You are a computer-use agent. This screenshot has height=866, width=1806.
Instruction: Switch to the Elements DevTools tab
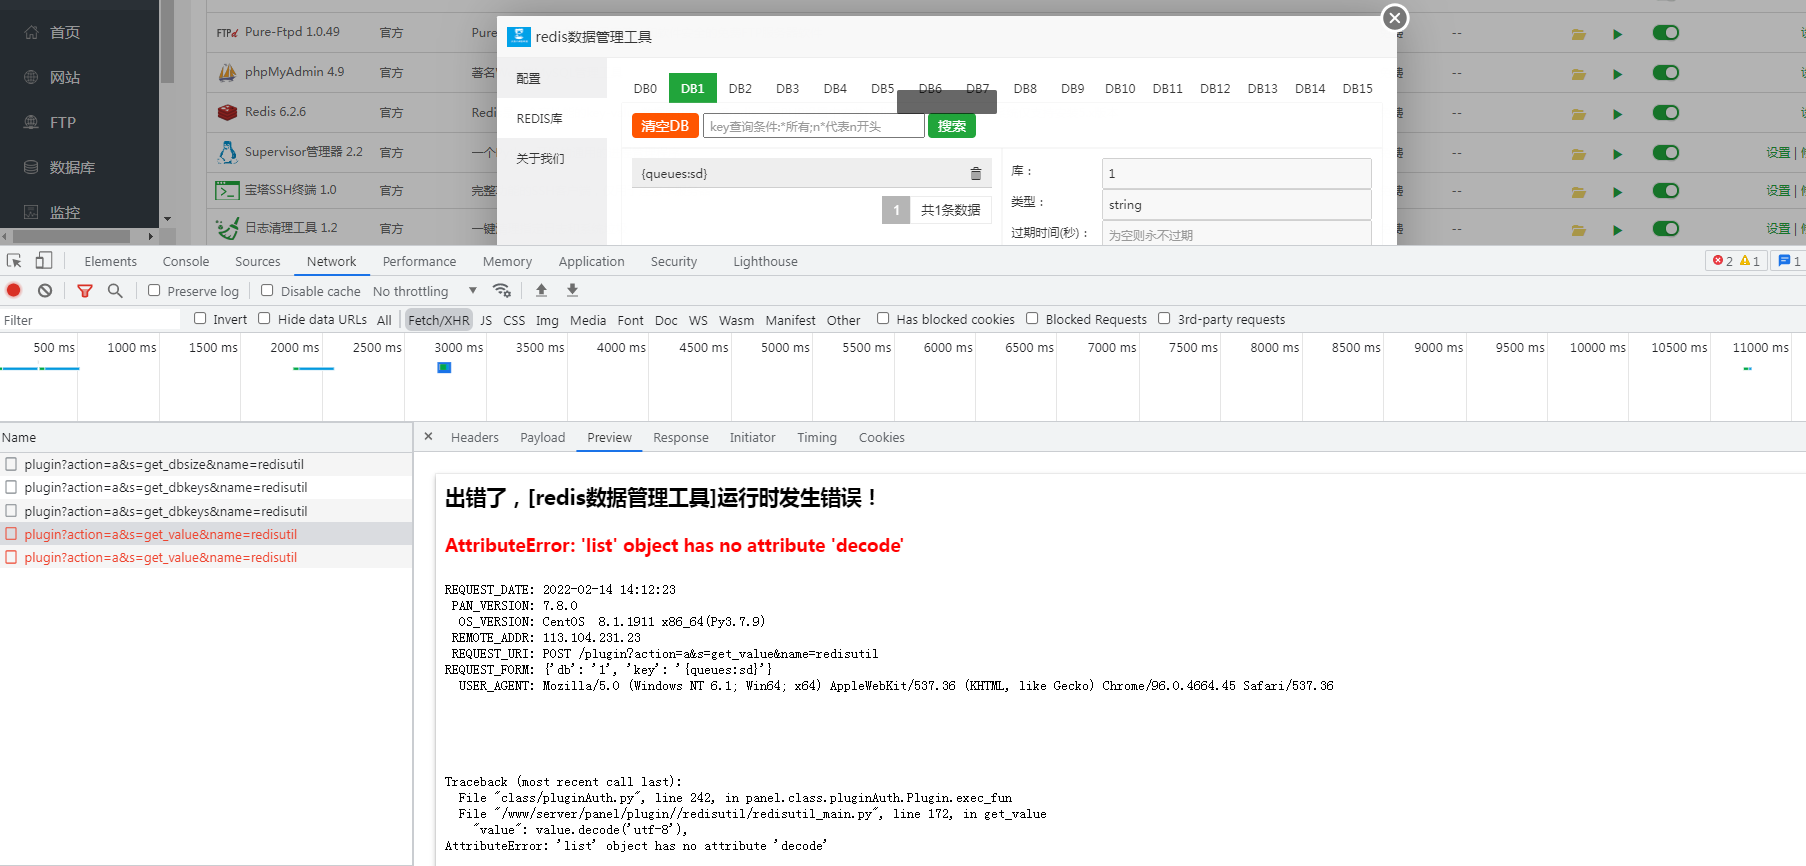(x=111, y=261)
